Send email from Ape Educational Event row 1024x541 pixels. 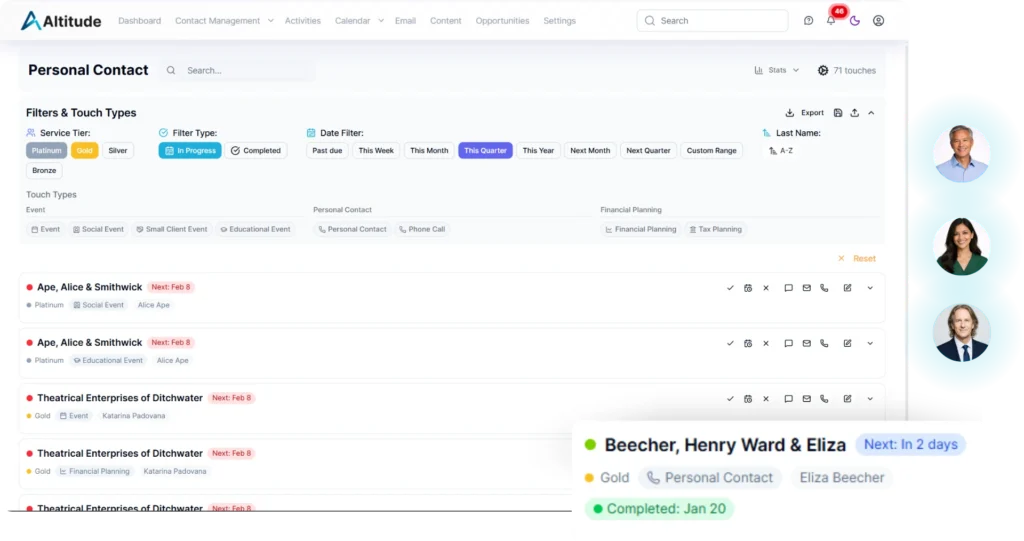pos(807,344)
